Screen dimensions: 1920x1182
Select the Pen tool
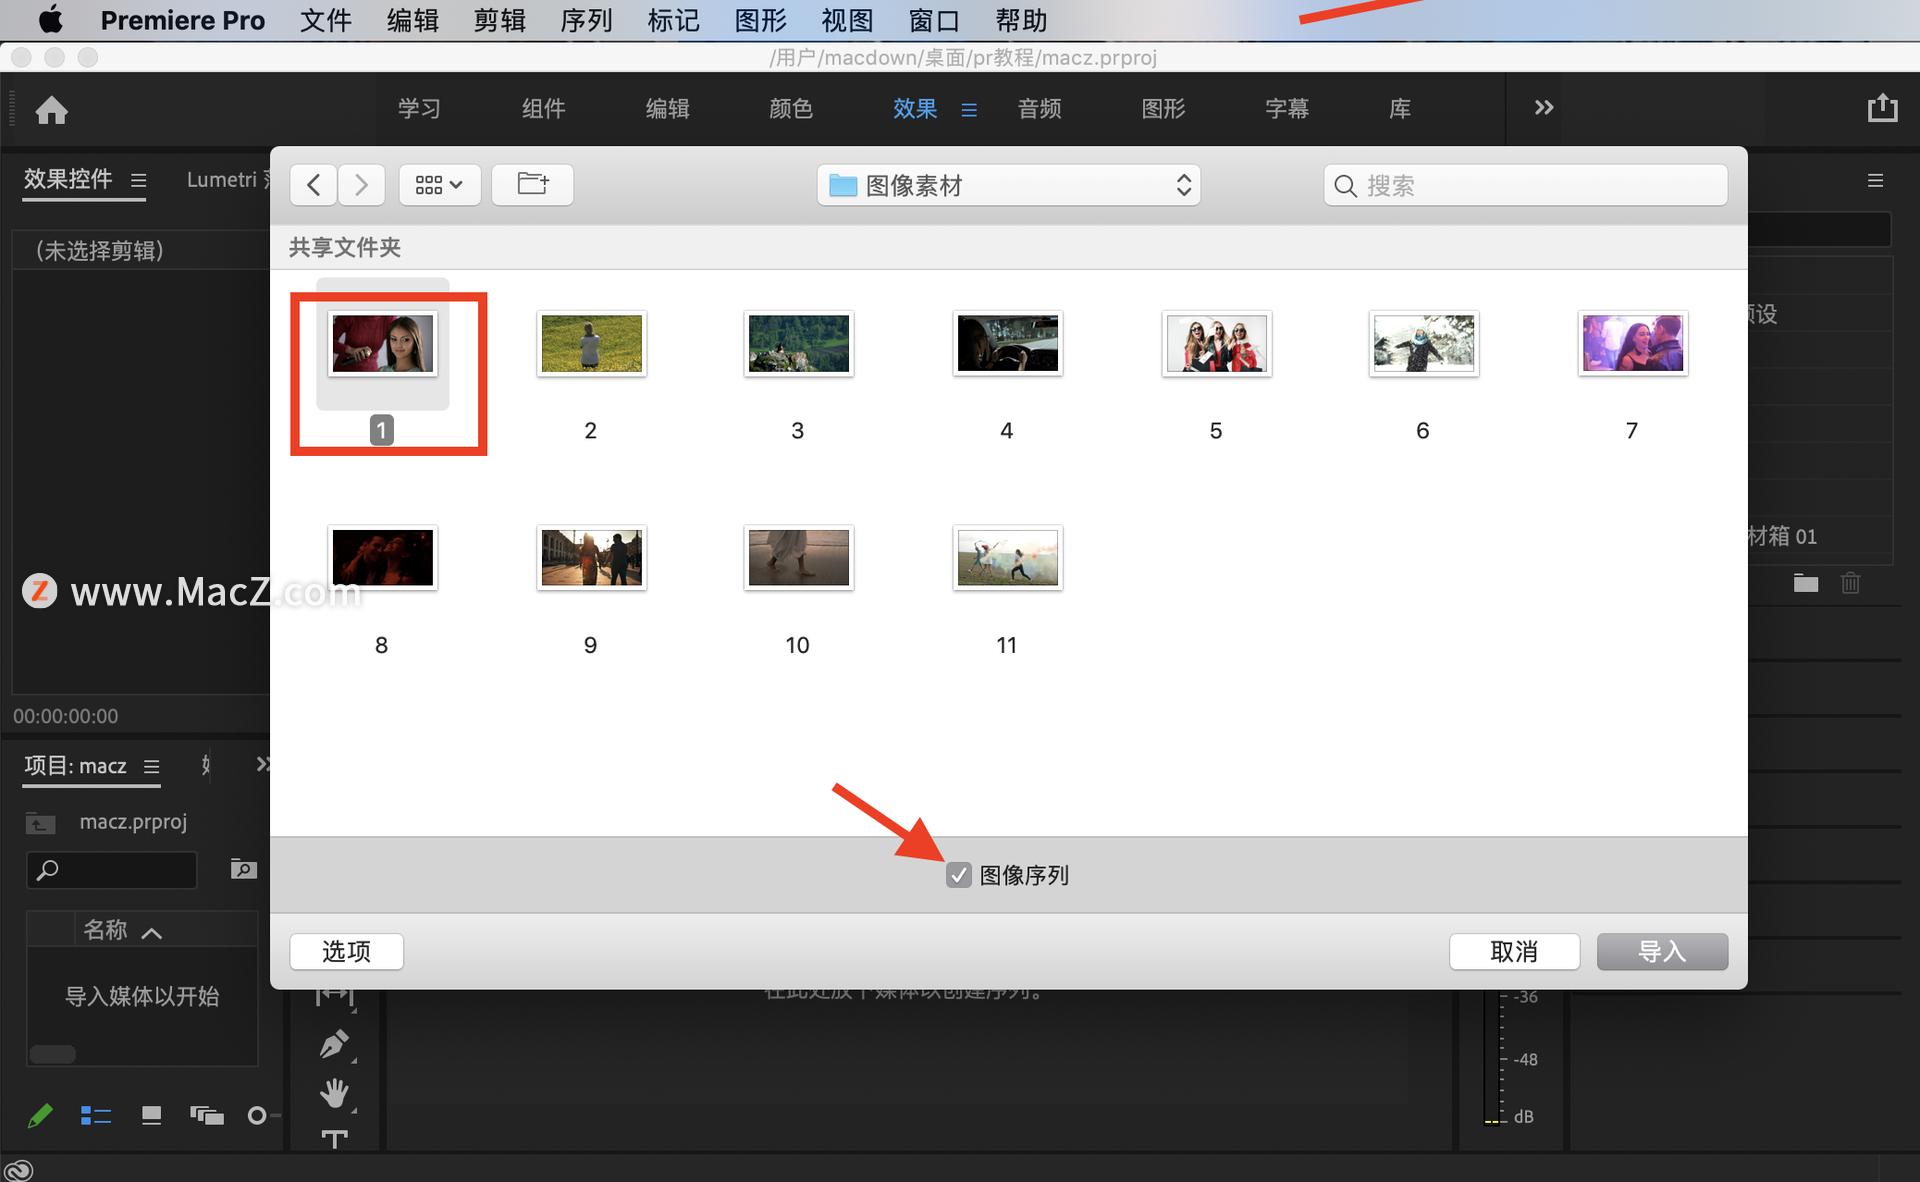pyautogui.click(x=334, y=1044)
